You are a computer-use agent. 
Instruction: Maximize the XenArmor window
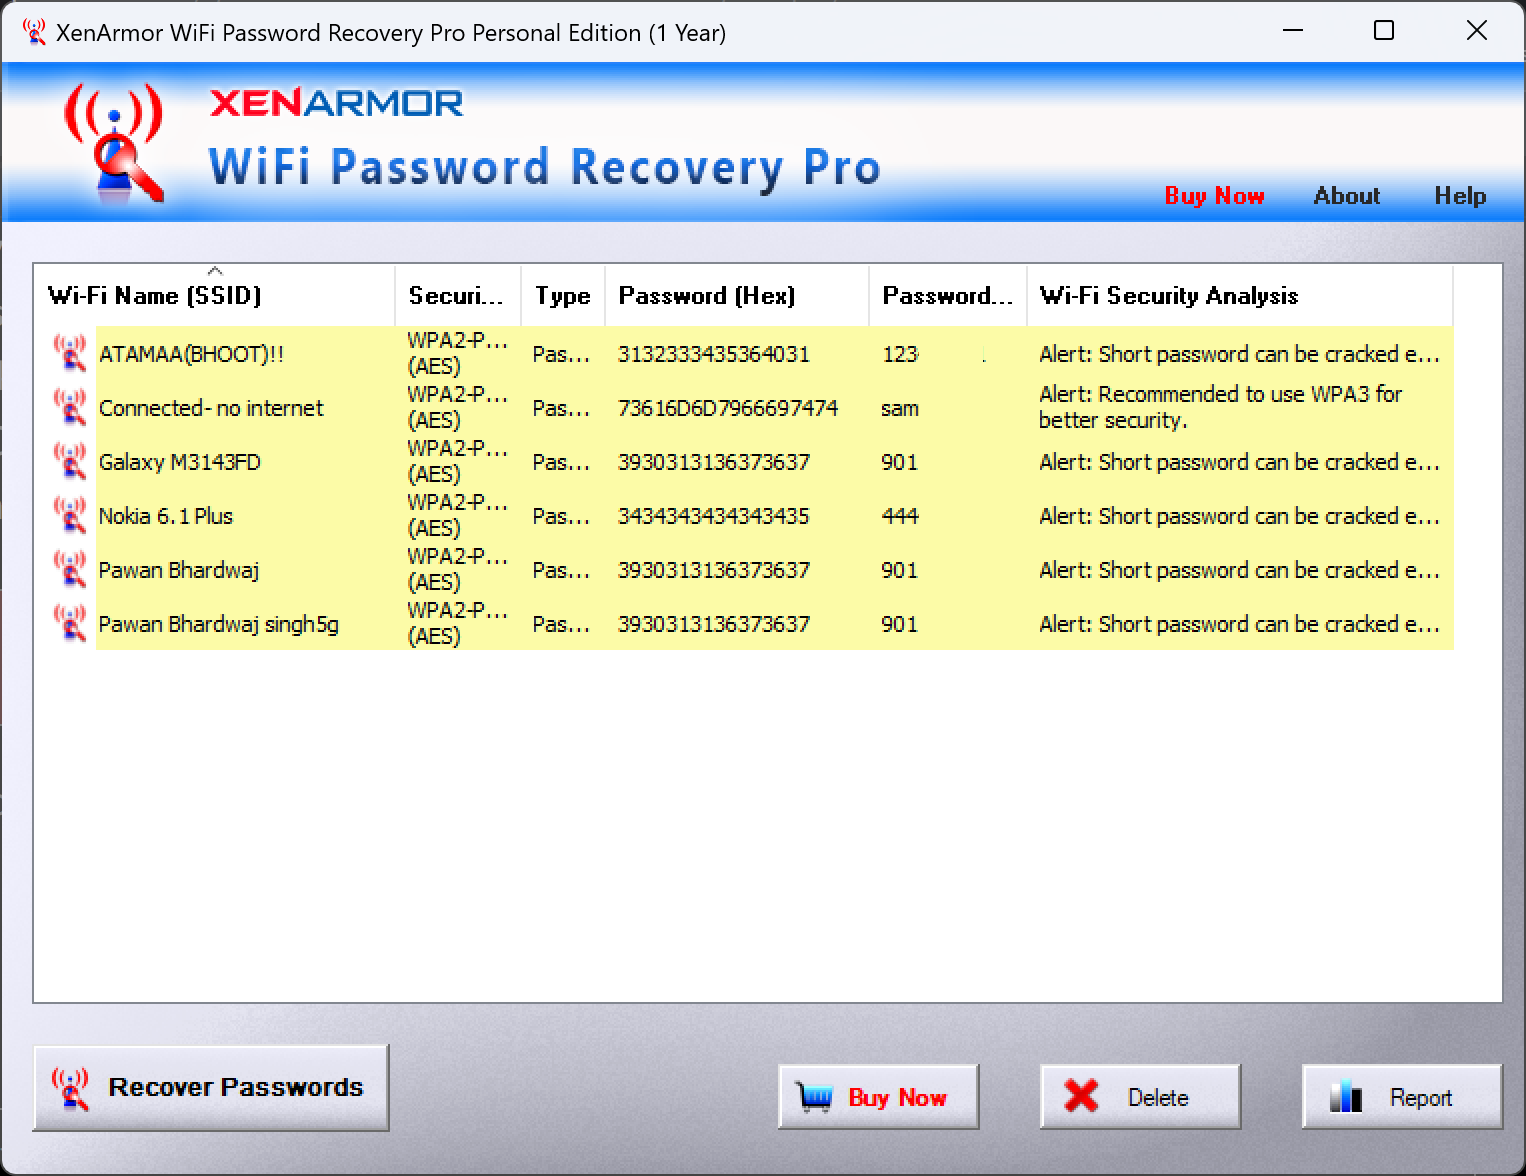tap(1384, 31)
